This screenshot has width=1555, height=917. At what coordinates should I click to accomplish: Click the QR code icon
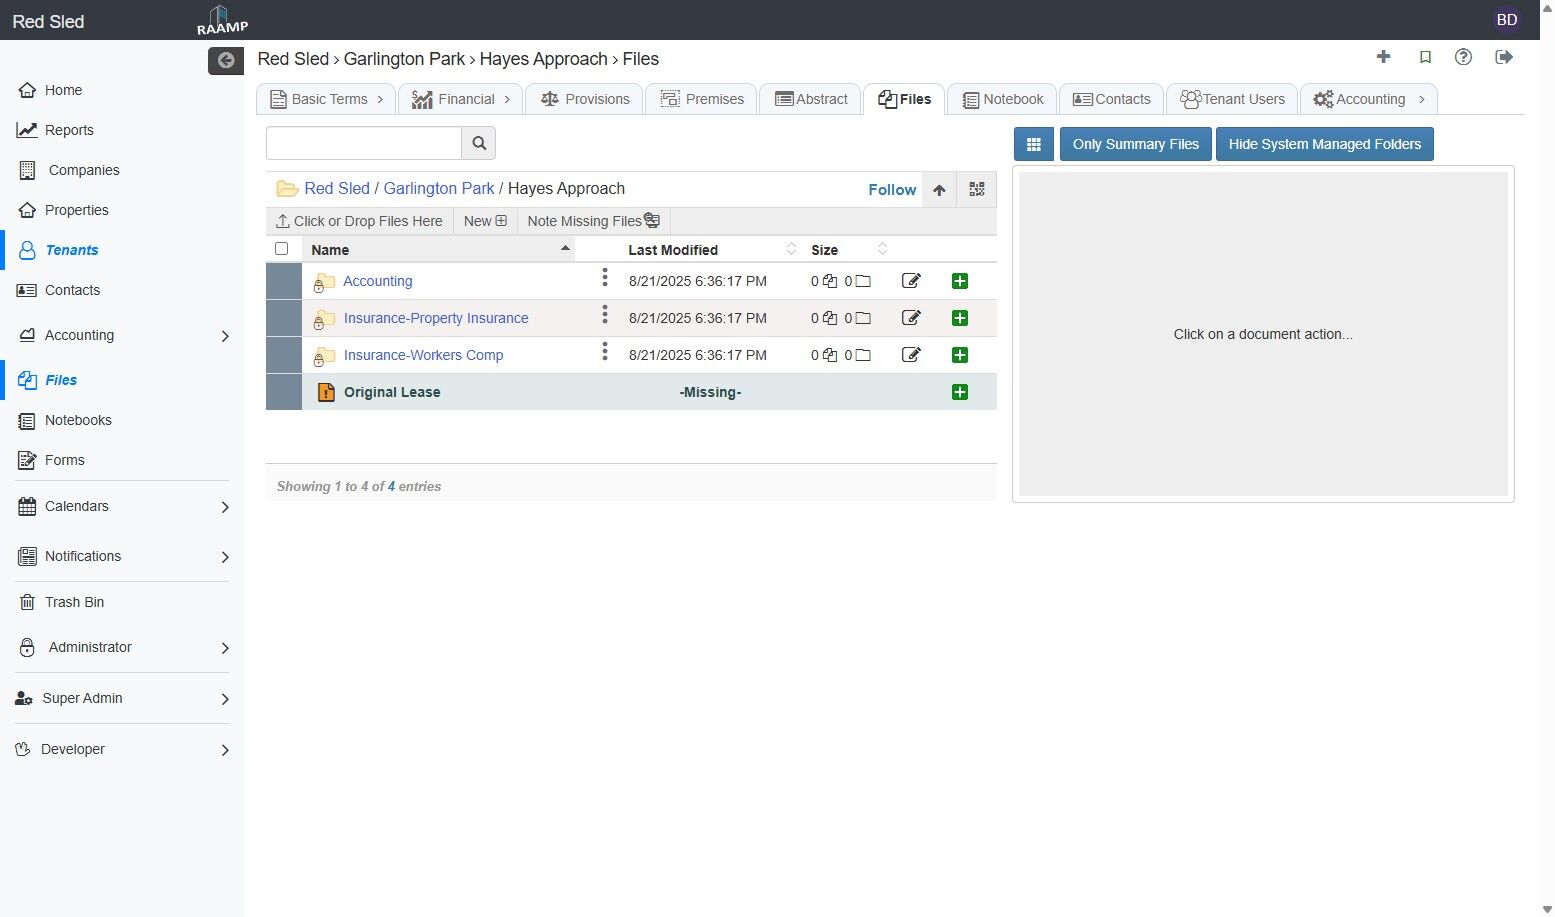point(977,190)
